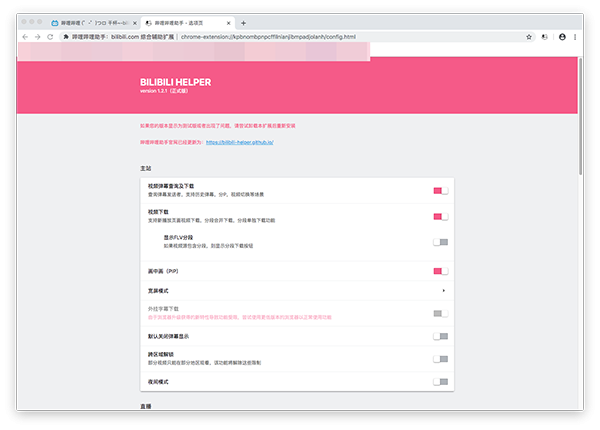The height and width of the screenshot is (430, 600).
Task: Open Chrome three-dot menu
Action: (x=575, y=37)
